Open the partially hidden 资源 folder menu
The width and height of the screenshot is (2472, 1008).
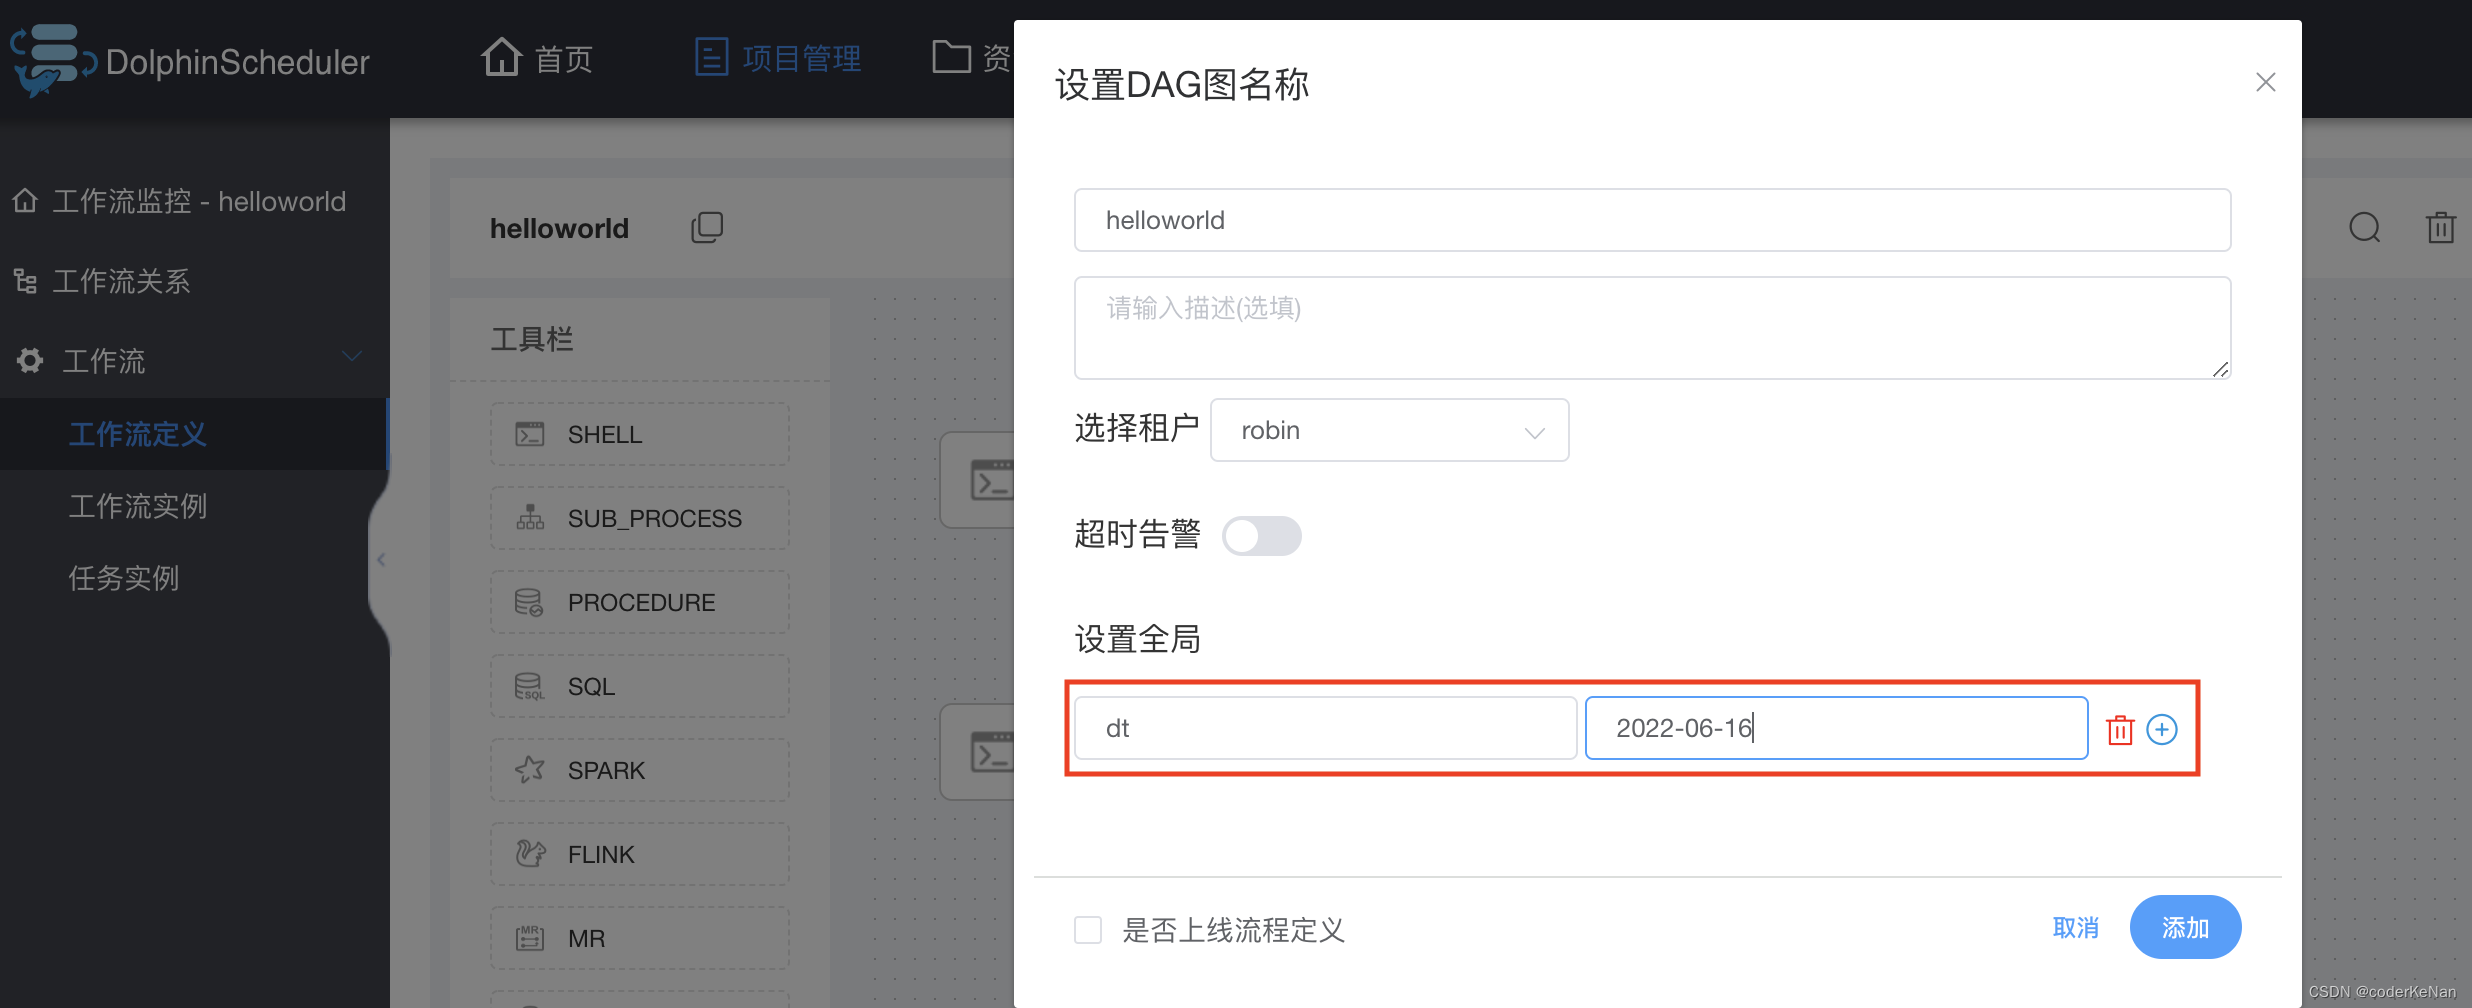[971, 58]
